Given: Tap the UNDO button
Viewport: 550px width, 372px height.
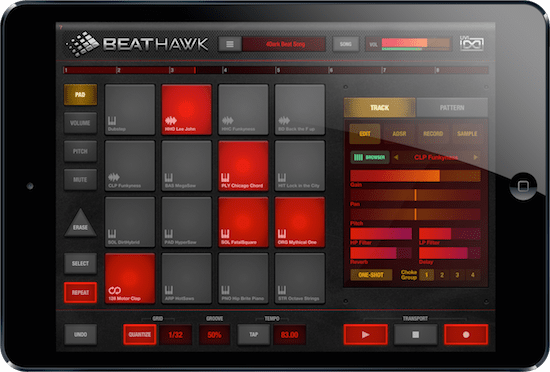Looking at the screenshot, I should [80, 334].
